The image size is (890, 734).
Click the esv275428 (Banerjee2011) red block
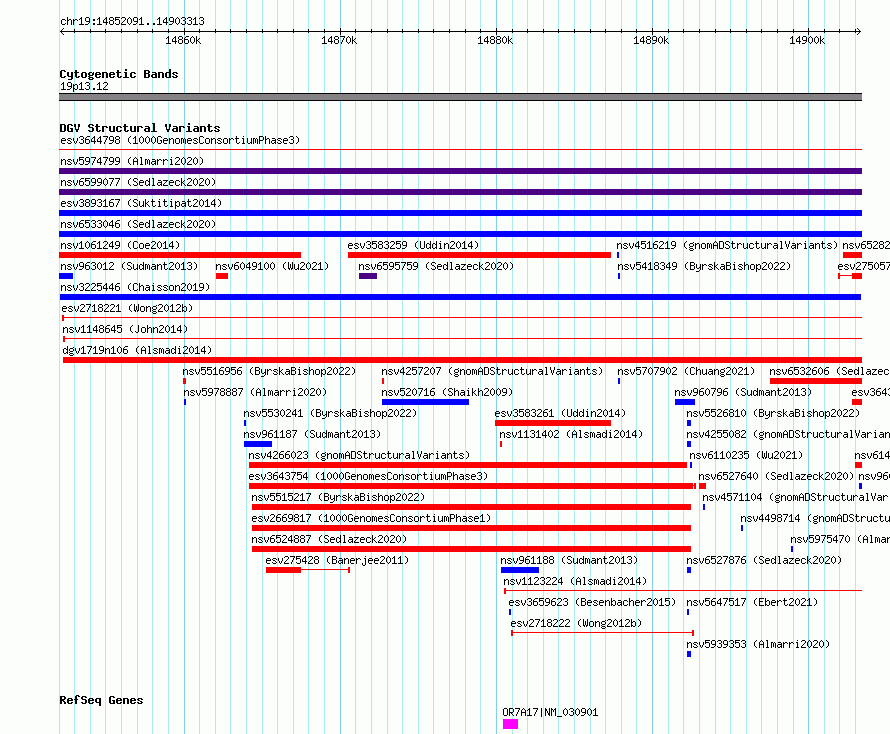pyautogui.click(x=283, y=570)
